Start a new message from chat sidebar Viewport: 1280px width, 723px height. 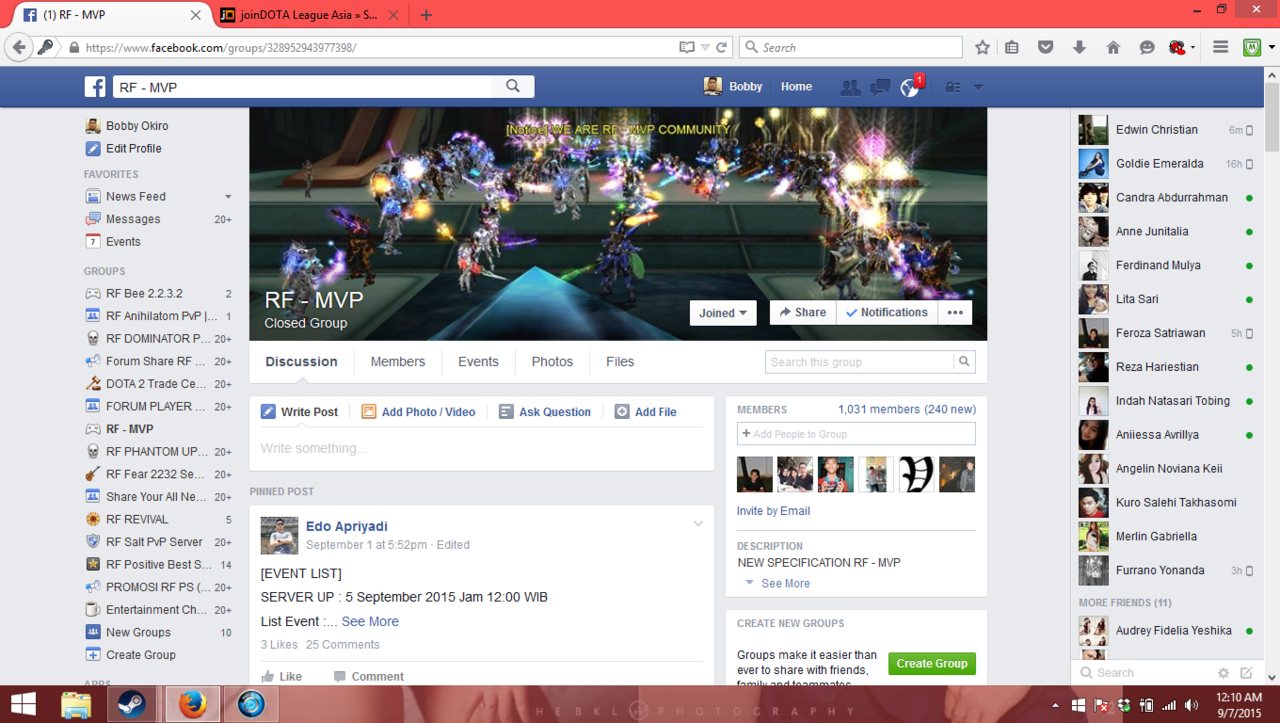coord(1246,673)
